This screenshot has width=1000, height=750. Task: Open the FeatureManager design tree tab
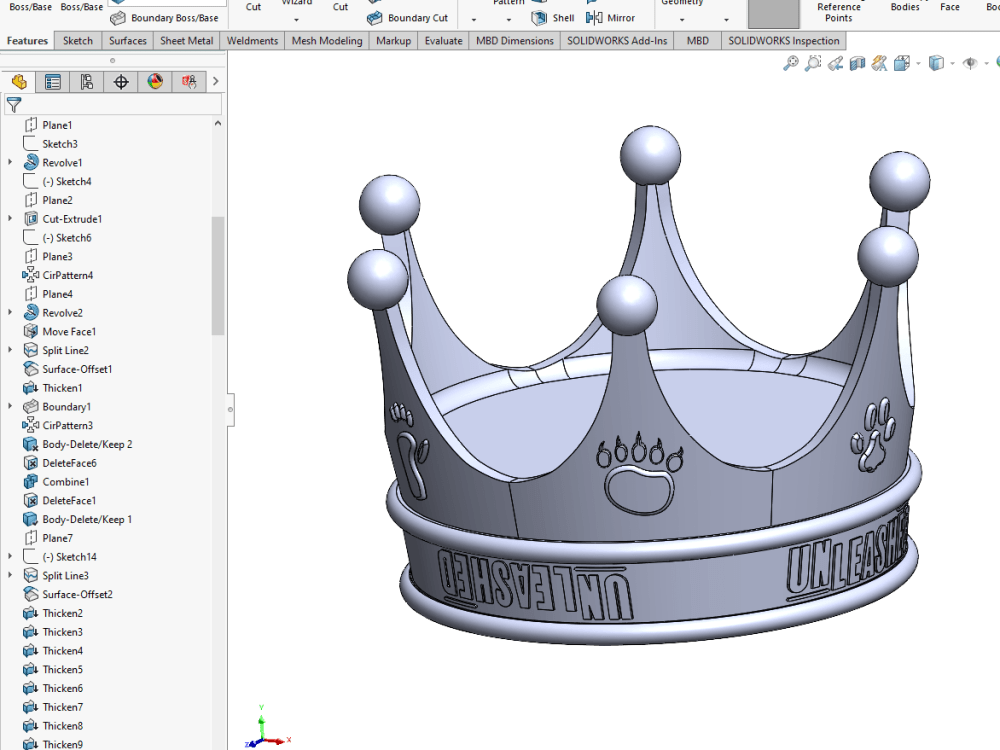(x=19, y=82)
